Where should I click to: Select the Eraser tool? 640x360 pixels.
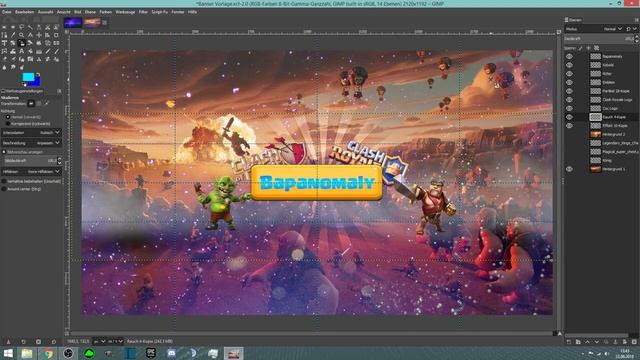(4, 60)
